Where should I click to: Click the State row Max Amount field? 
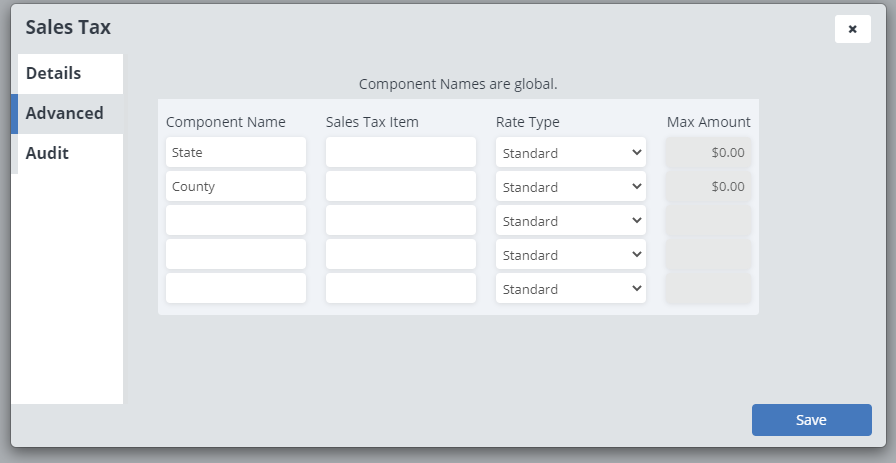(x=708, y=153)
